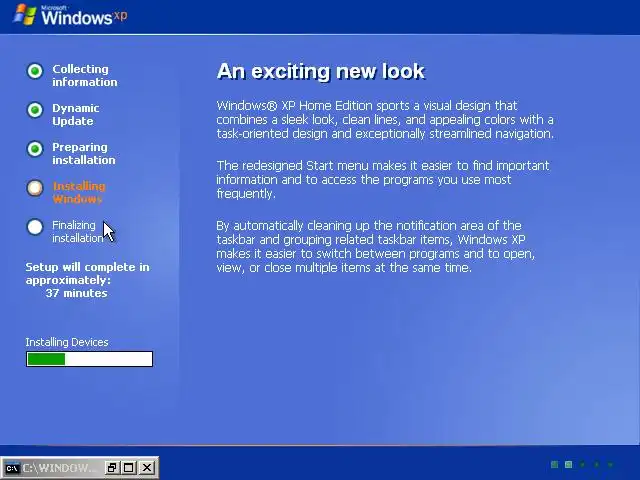Image resolution: width=640 pixels, height=480 pixels.
Task: Click the 'Finalizing installation' step label
Action: tap(77, 231)
